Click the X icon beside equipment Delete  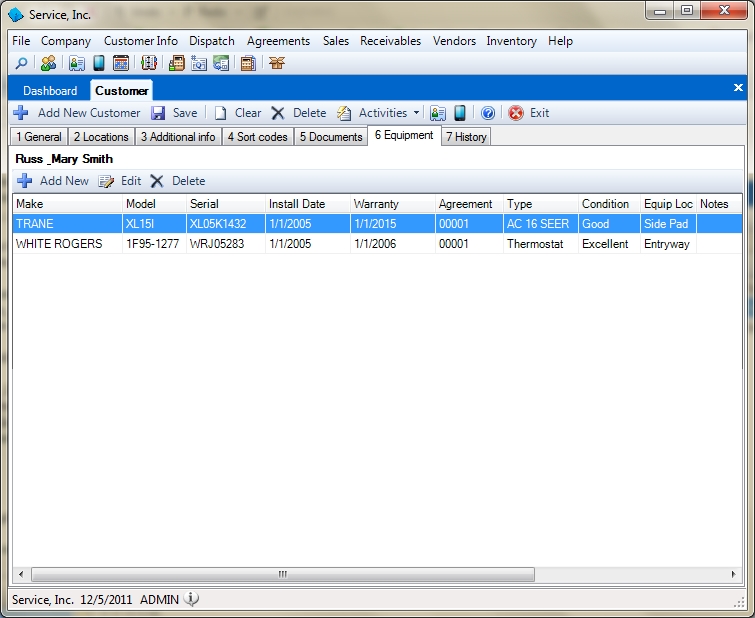coord(156,181)
